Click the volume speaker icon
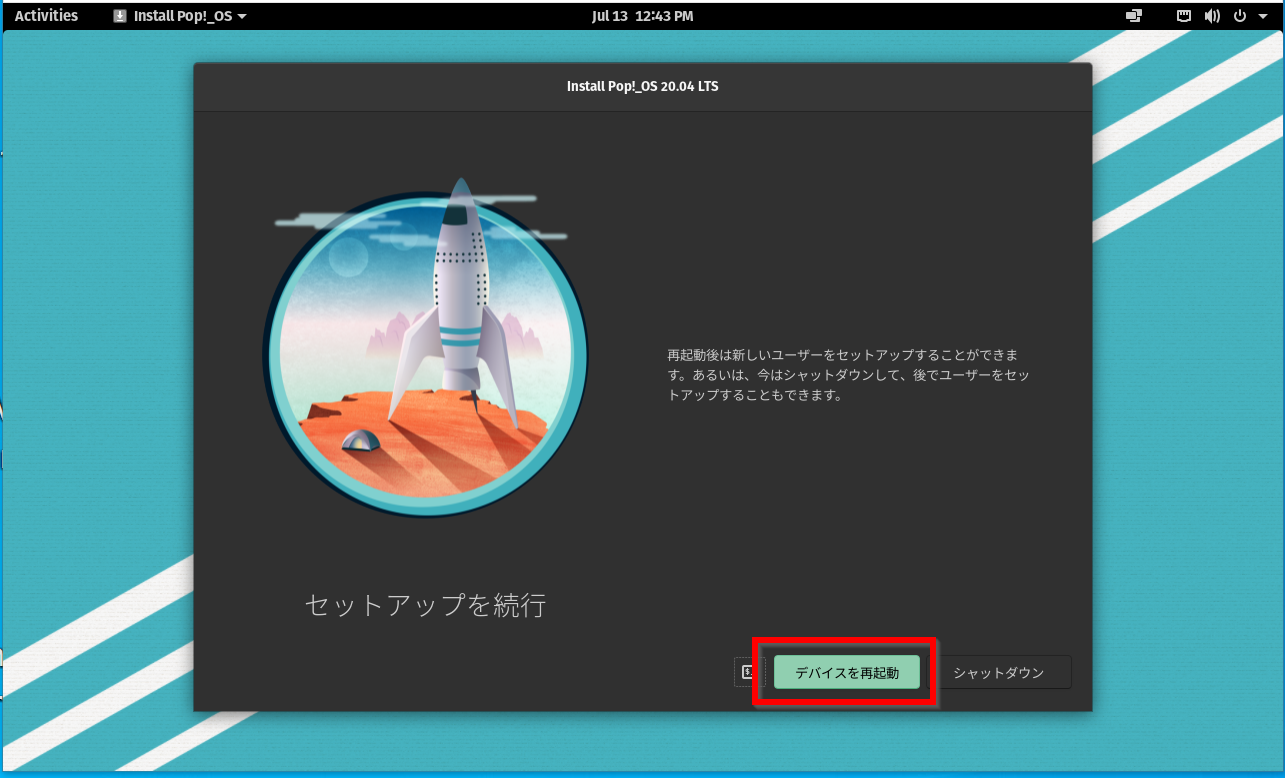The width and height of the screenshot is (1285, 778). pos(1212,16)
